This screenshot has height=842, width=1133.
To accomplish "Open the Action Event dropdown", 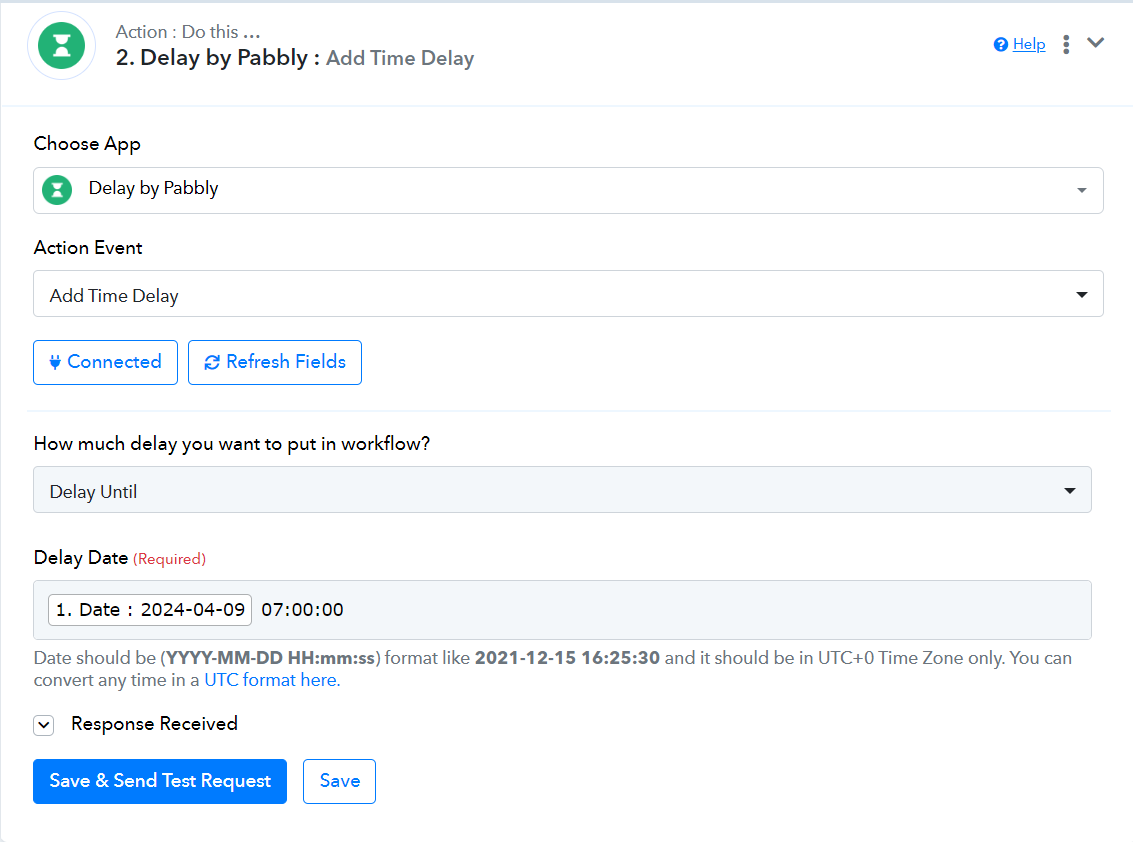I will (568, 294).
